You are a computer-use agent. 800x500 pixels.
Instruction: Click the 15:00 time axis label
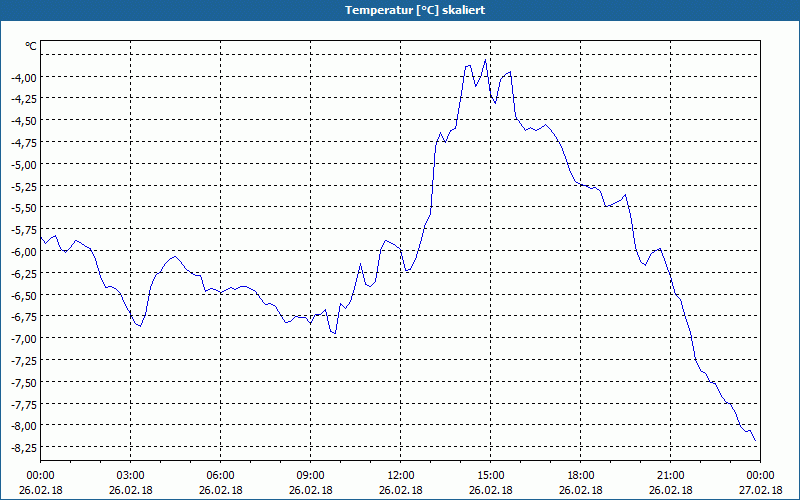[491, 476]
